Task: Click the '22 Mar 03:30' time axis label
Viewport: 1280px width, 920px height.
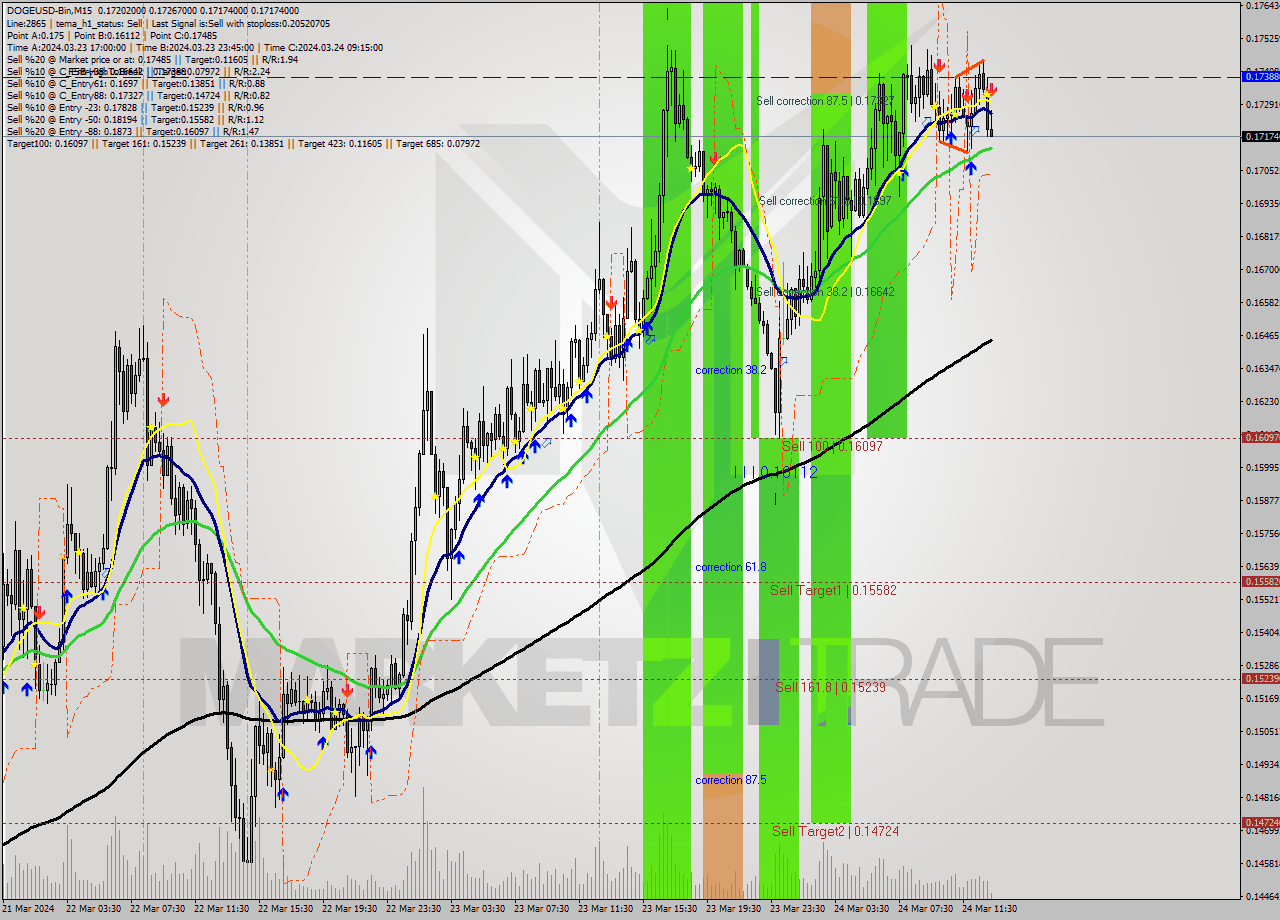Action: click(x=92, y=909)
